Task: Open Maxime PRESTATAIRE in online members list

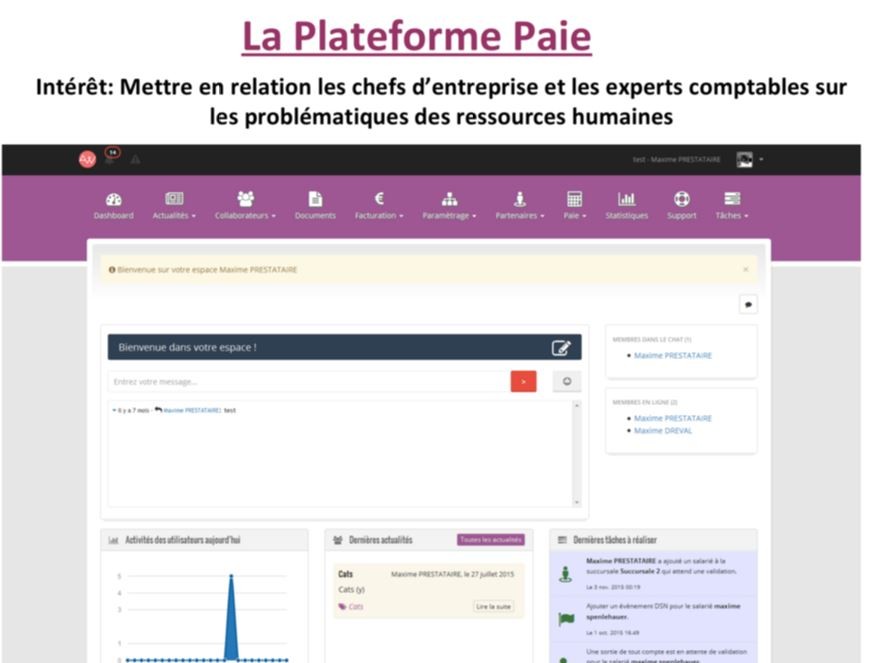Action: point(672,418)
